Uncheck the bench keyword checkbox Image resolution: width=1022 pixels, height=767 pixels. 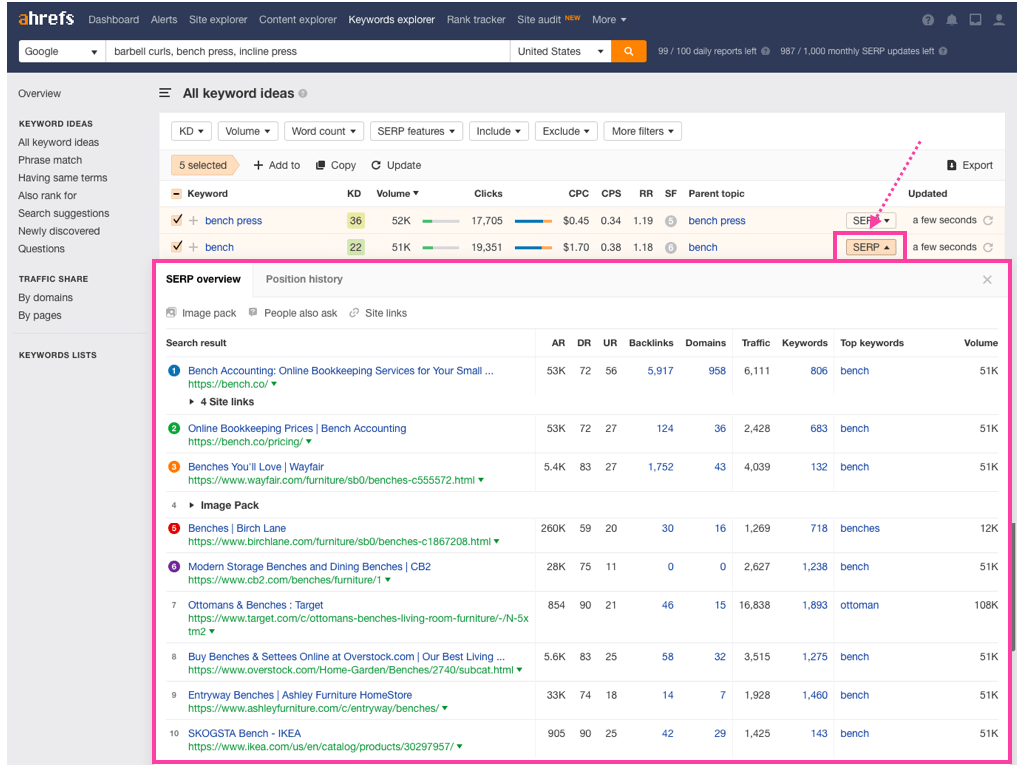click(177, 247)
